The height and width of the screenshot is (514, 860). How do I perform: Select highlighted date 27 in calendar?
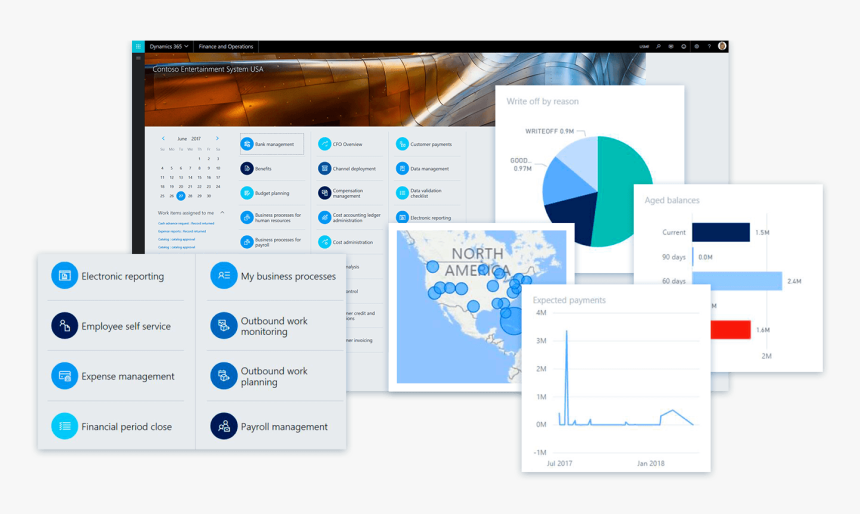pos(180,196)
